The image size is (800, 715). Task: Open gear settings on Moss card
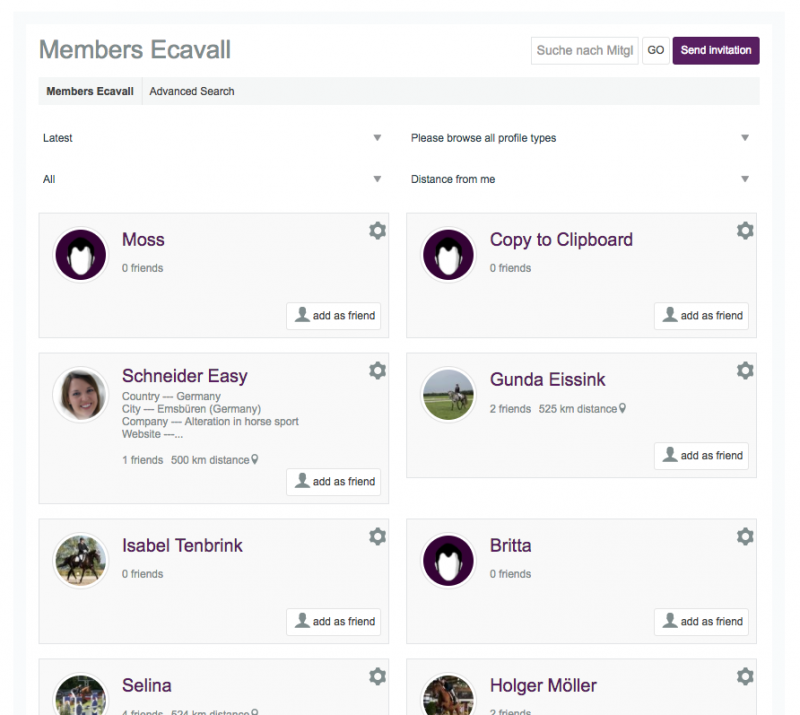click(378, 231)
